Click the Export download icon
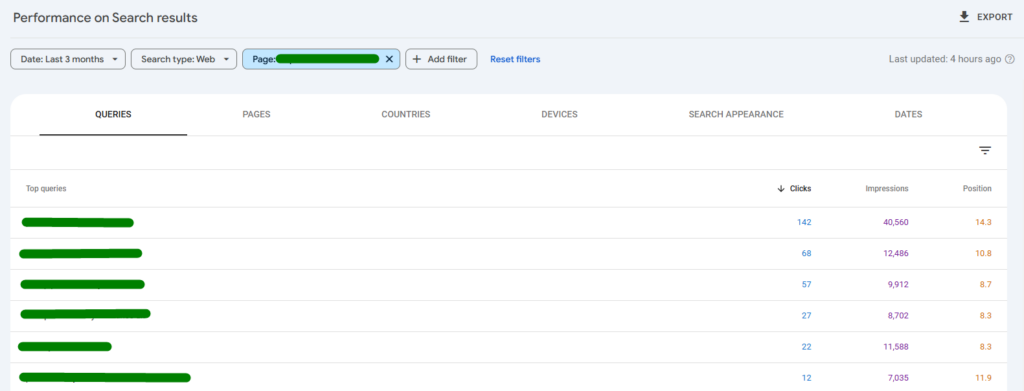 (x=964, y=18)
